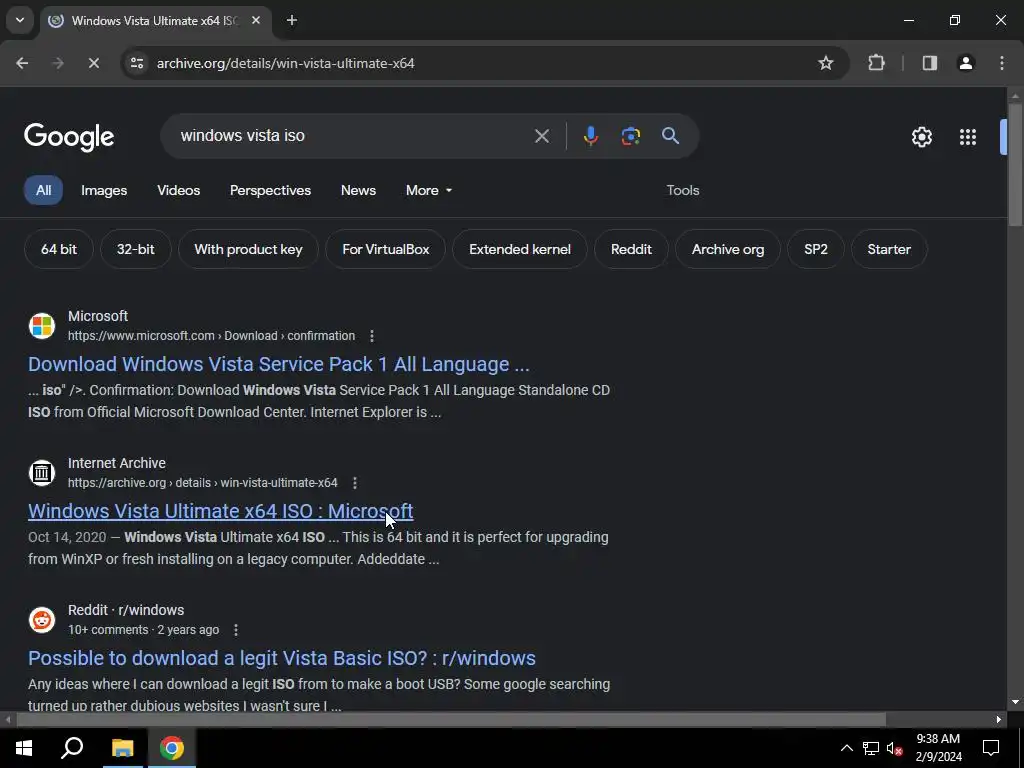1024x768 pixels.
Task: Show hidden system tray icons
Action: pos(846,748)
